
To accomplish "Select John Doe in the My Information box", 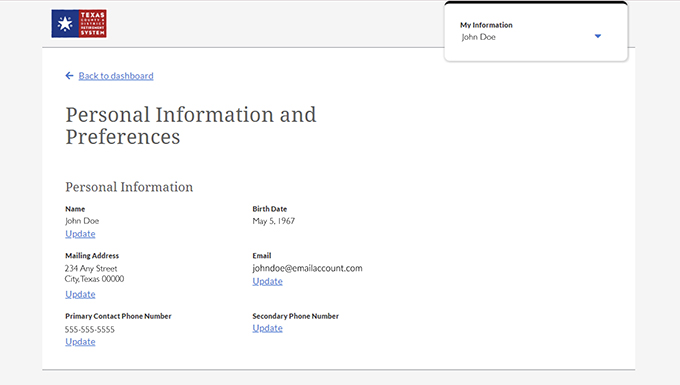I will point(478,37).
